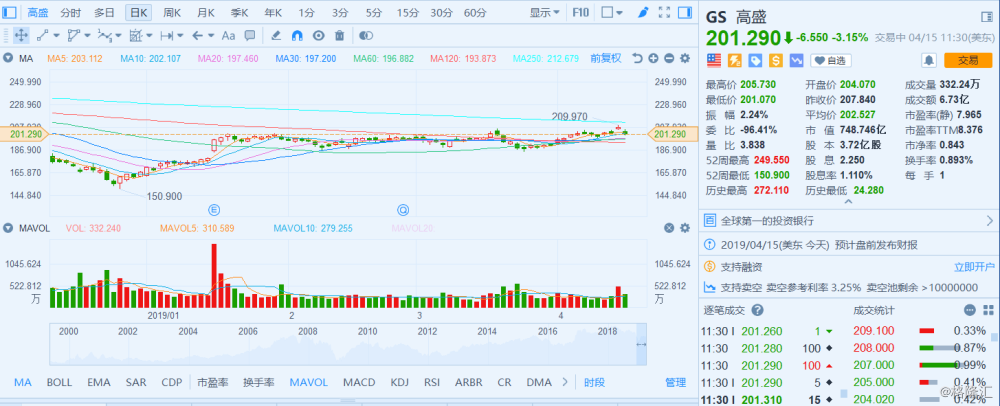Viewport: 1000px width, 406px height.
Task: Open the paintbrush drawing toolbar icon
Action: point(643,12)
